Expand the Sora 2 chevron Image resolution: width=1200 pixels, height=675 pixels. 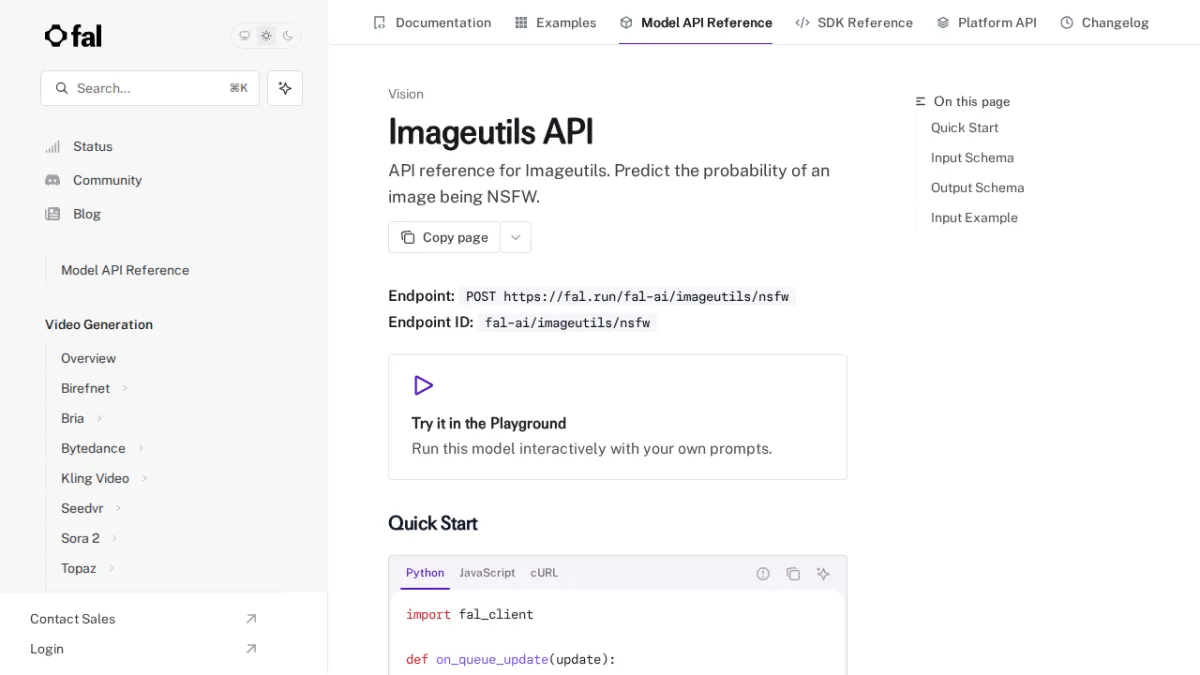(114, 538)
